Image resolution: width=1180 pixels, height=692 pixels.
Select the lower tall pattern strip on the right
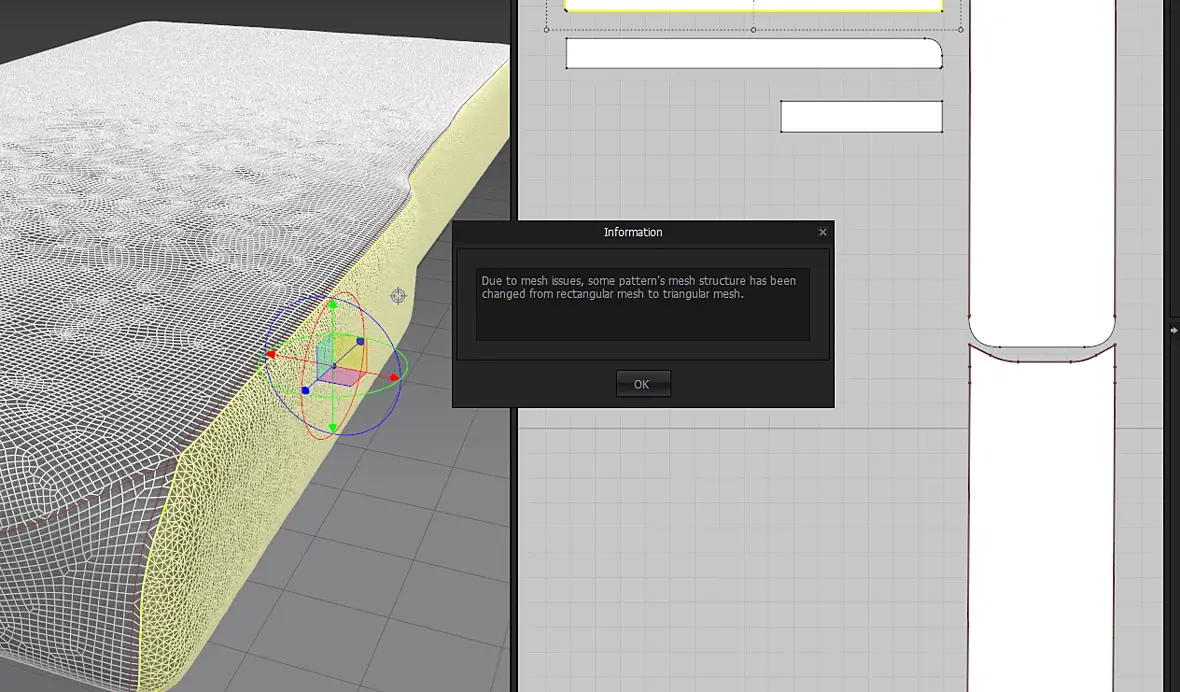[1042, 519]
